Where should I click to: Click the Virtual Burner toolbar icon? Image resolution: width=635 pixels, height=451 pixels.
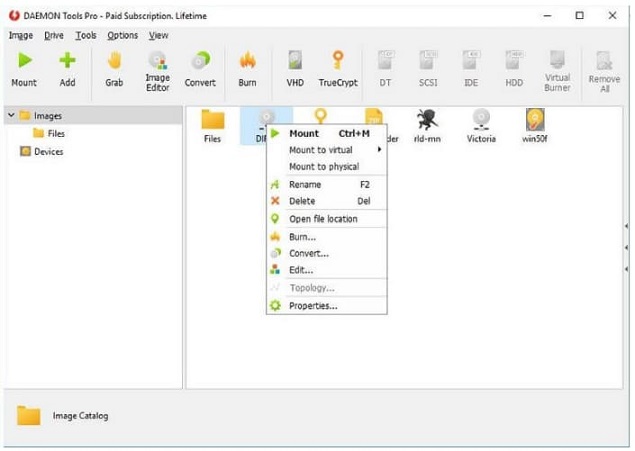557,60
